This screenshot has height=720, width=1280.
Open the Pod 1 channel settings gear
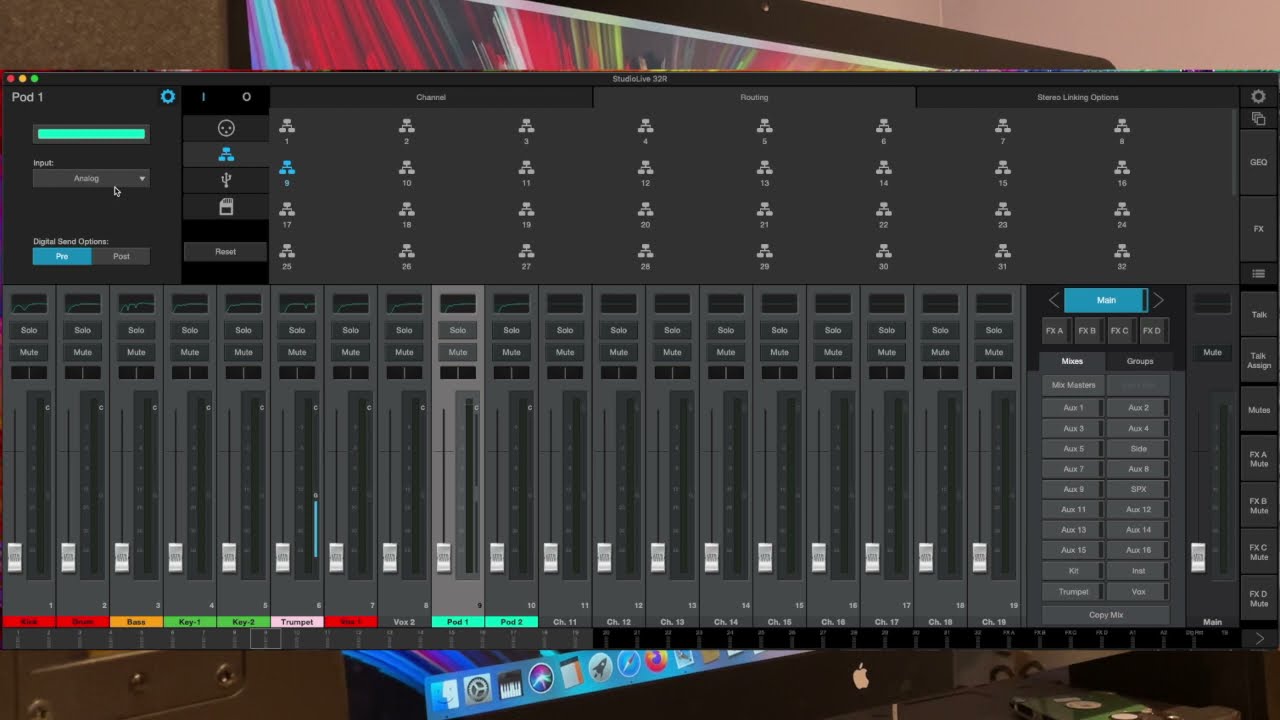[168, 97]
